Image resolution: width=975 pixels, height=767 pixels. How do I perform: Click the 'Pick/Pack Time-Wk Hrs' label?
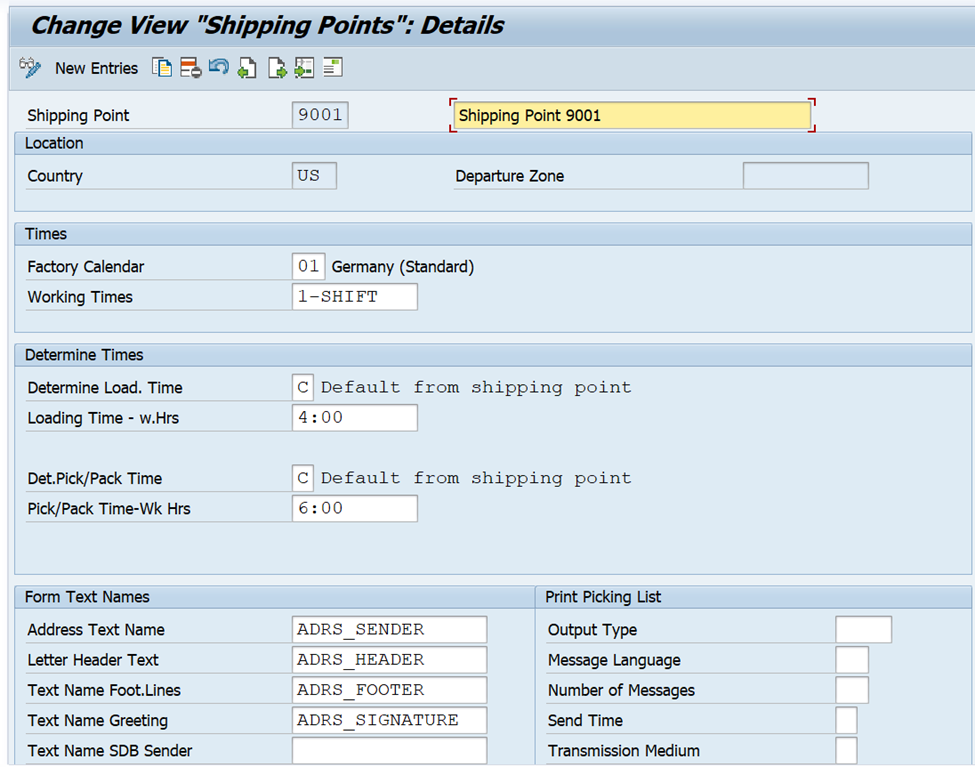(109, 509)
